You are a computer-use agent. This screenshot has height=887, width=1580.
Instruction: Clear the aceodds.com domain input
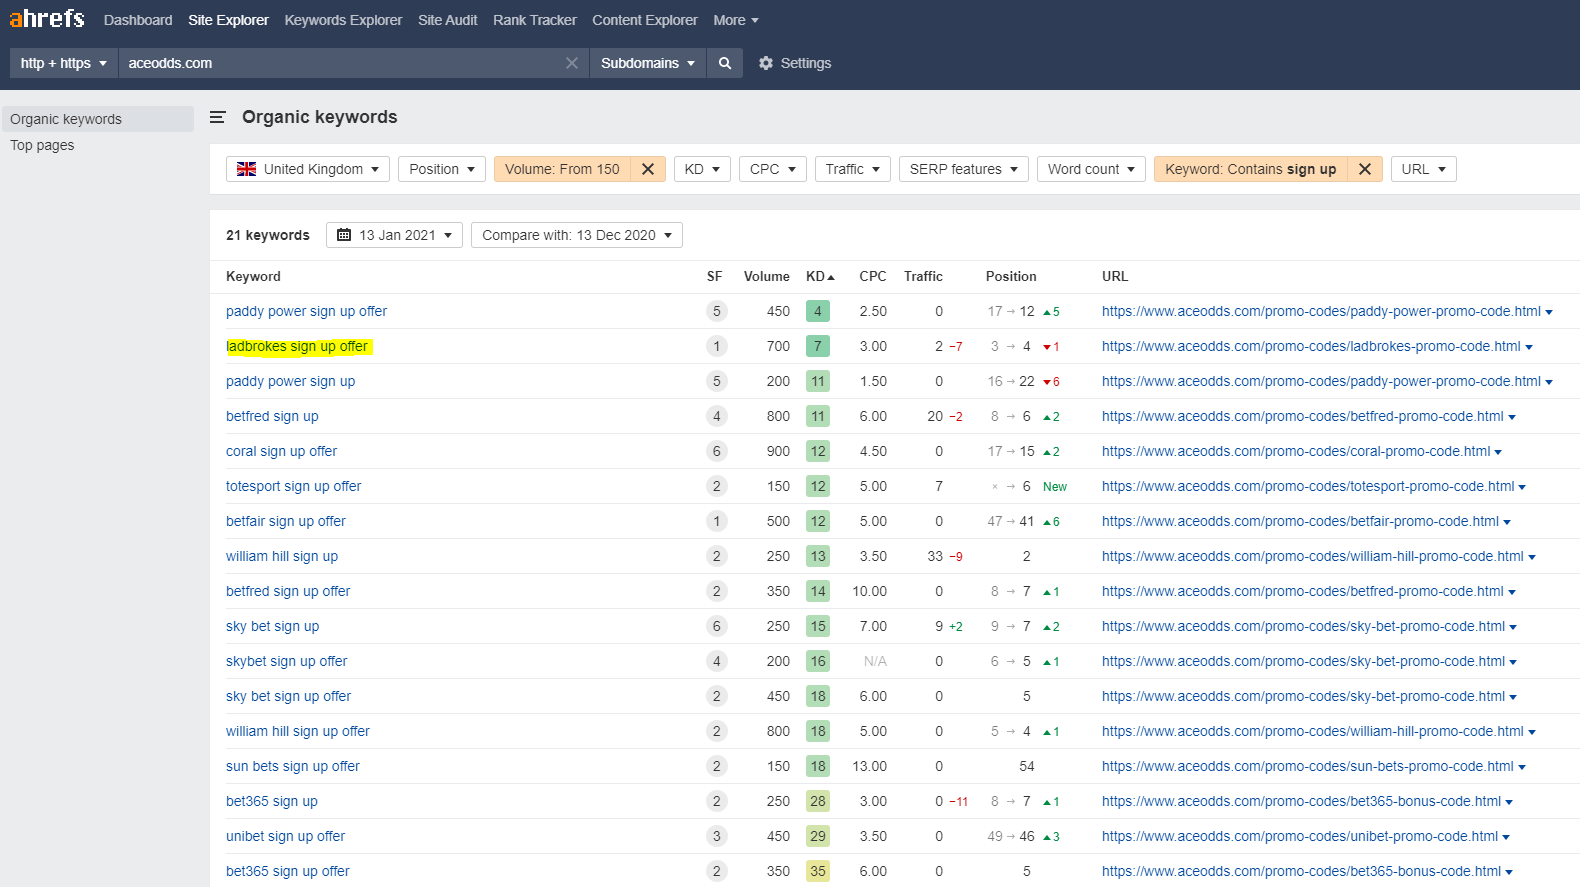[x=572, y=63]
